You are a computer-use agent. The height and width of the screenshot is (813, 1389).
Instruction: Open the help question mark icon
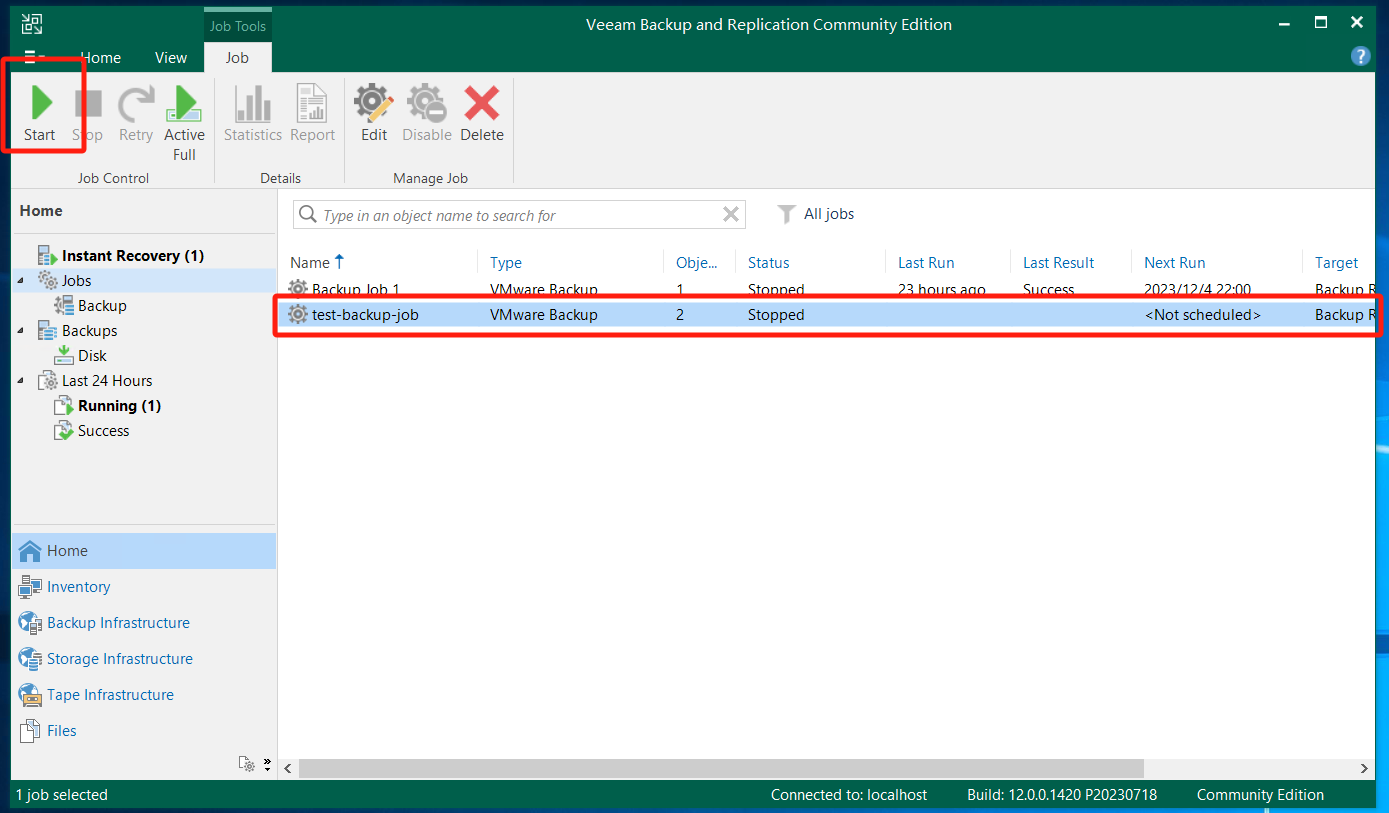1360,56
